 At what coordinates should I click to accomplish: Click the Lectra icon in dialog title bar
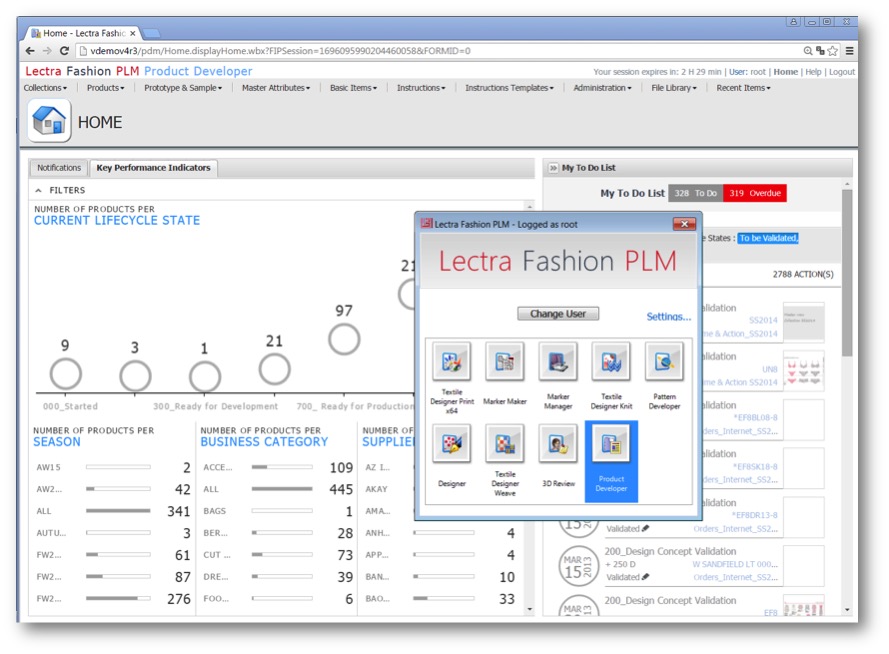[426, 224]
